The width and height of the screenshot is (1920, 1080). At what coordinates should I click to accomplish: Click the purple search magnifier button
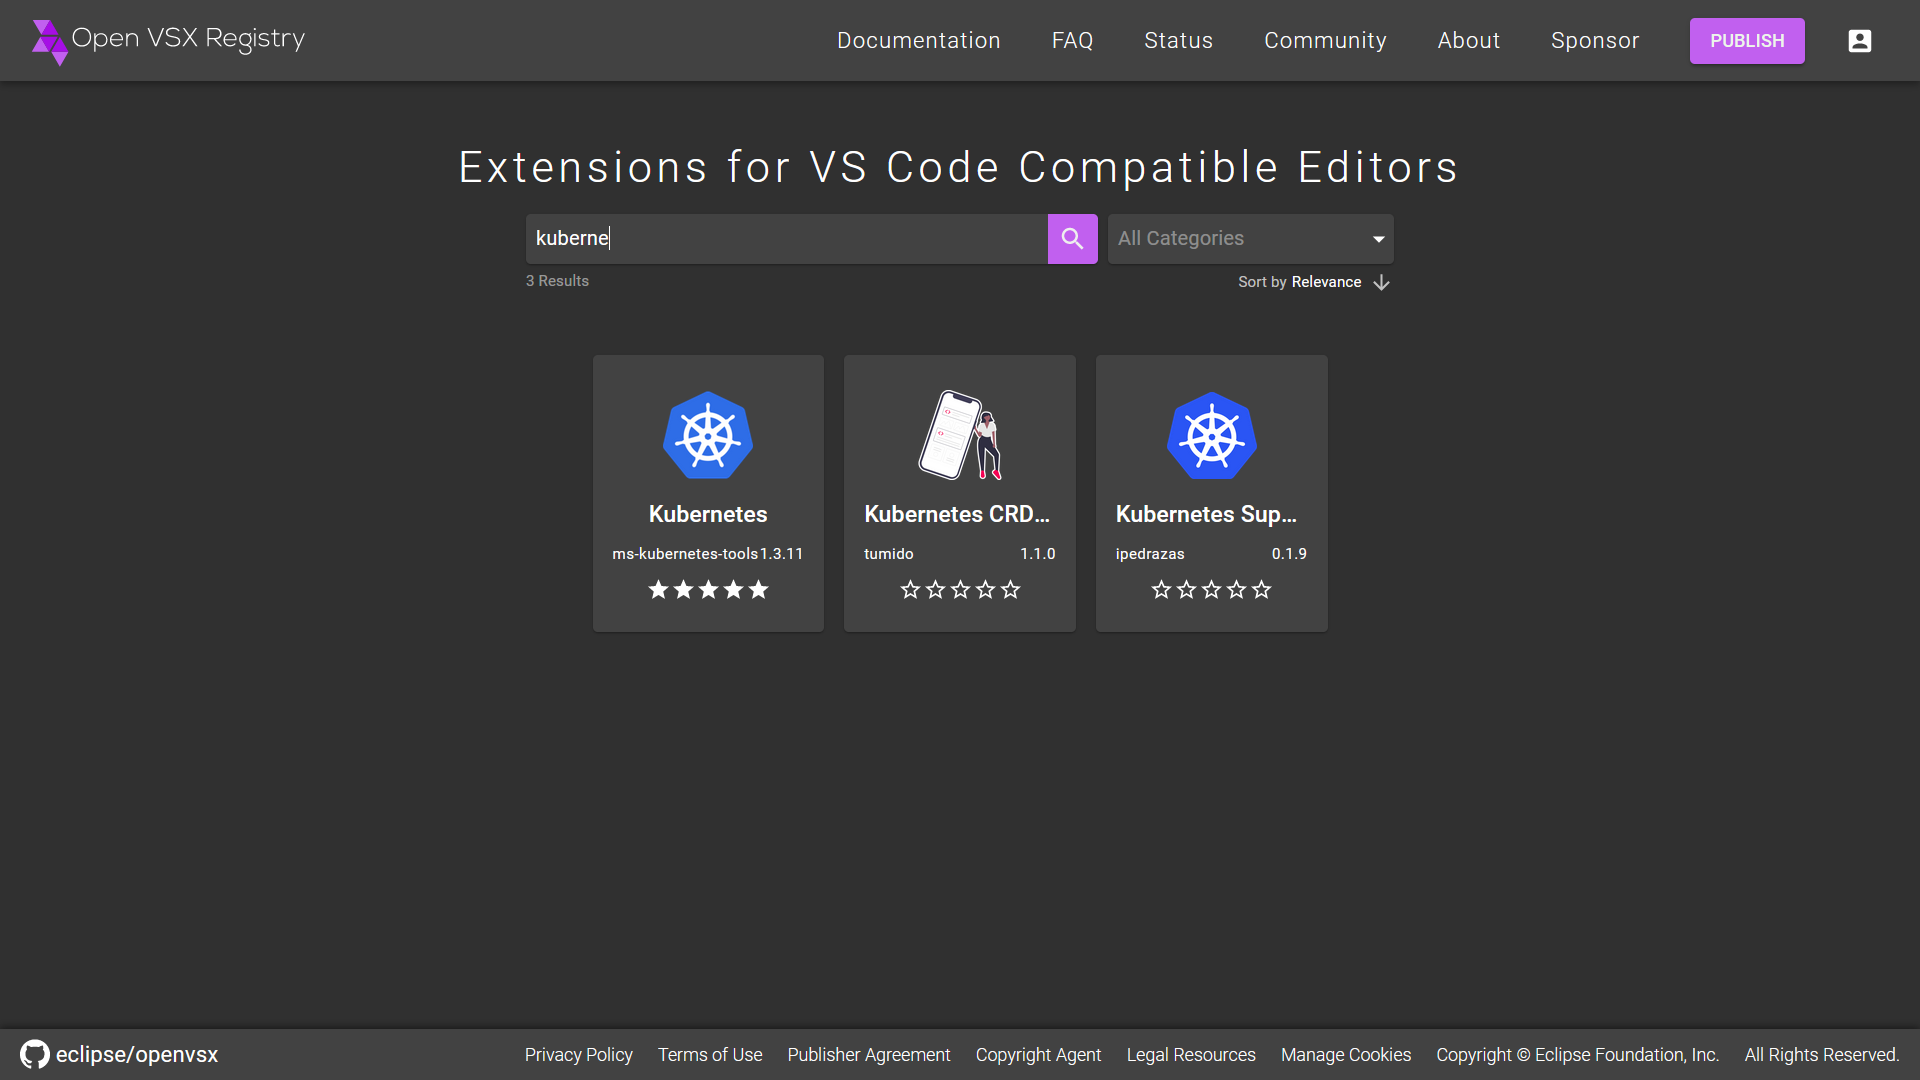click(1072, 239)
